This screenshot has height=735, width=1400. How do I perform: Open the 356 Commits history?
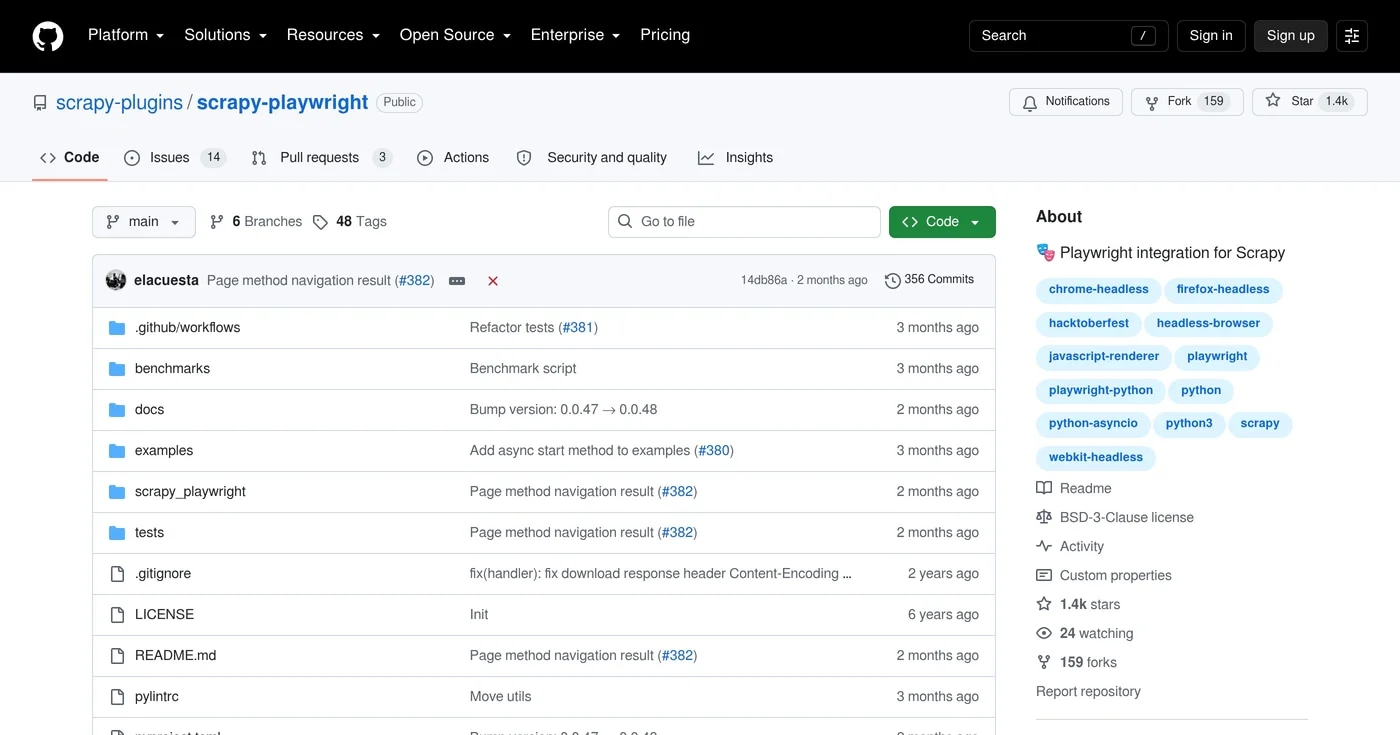930,280
